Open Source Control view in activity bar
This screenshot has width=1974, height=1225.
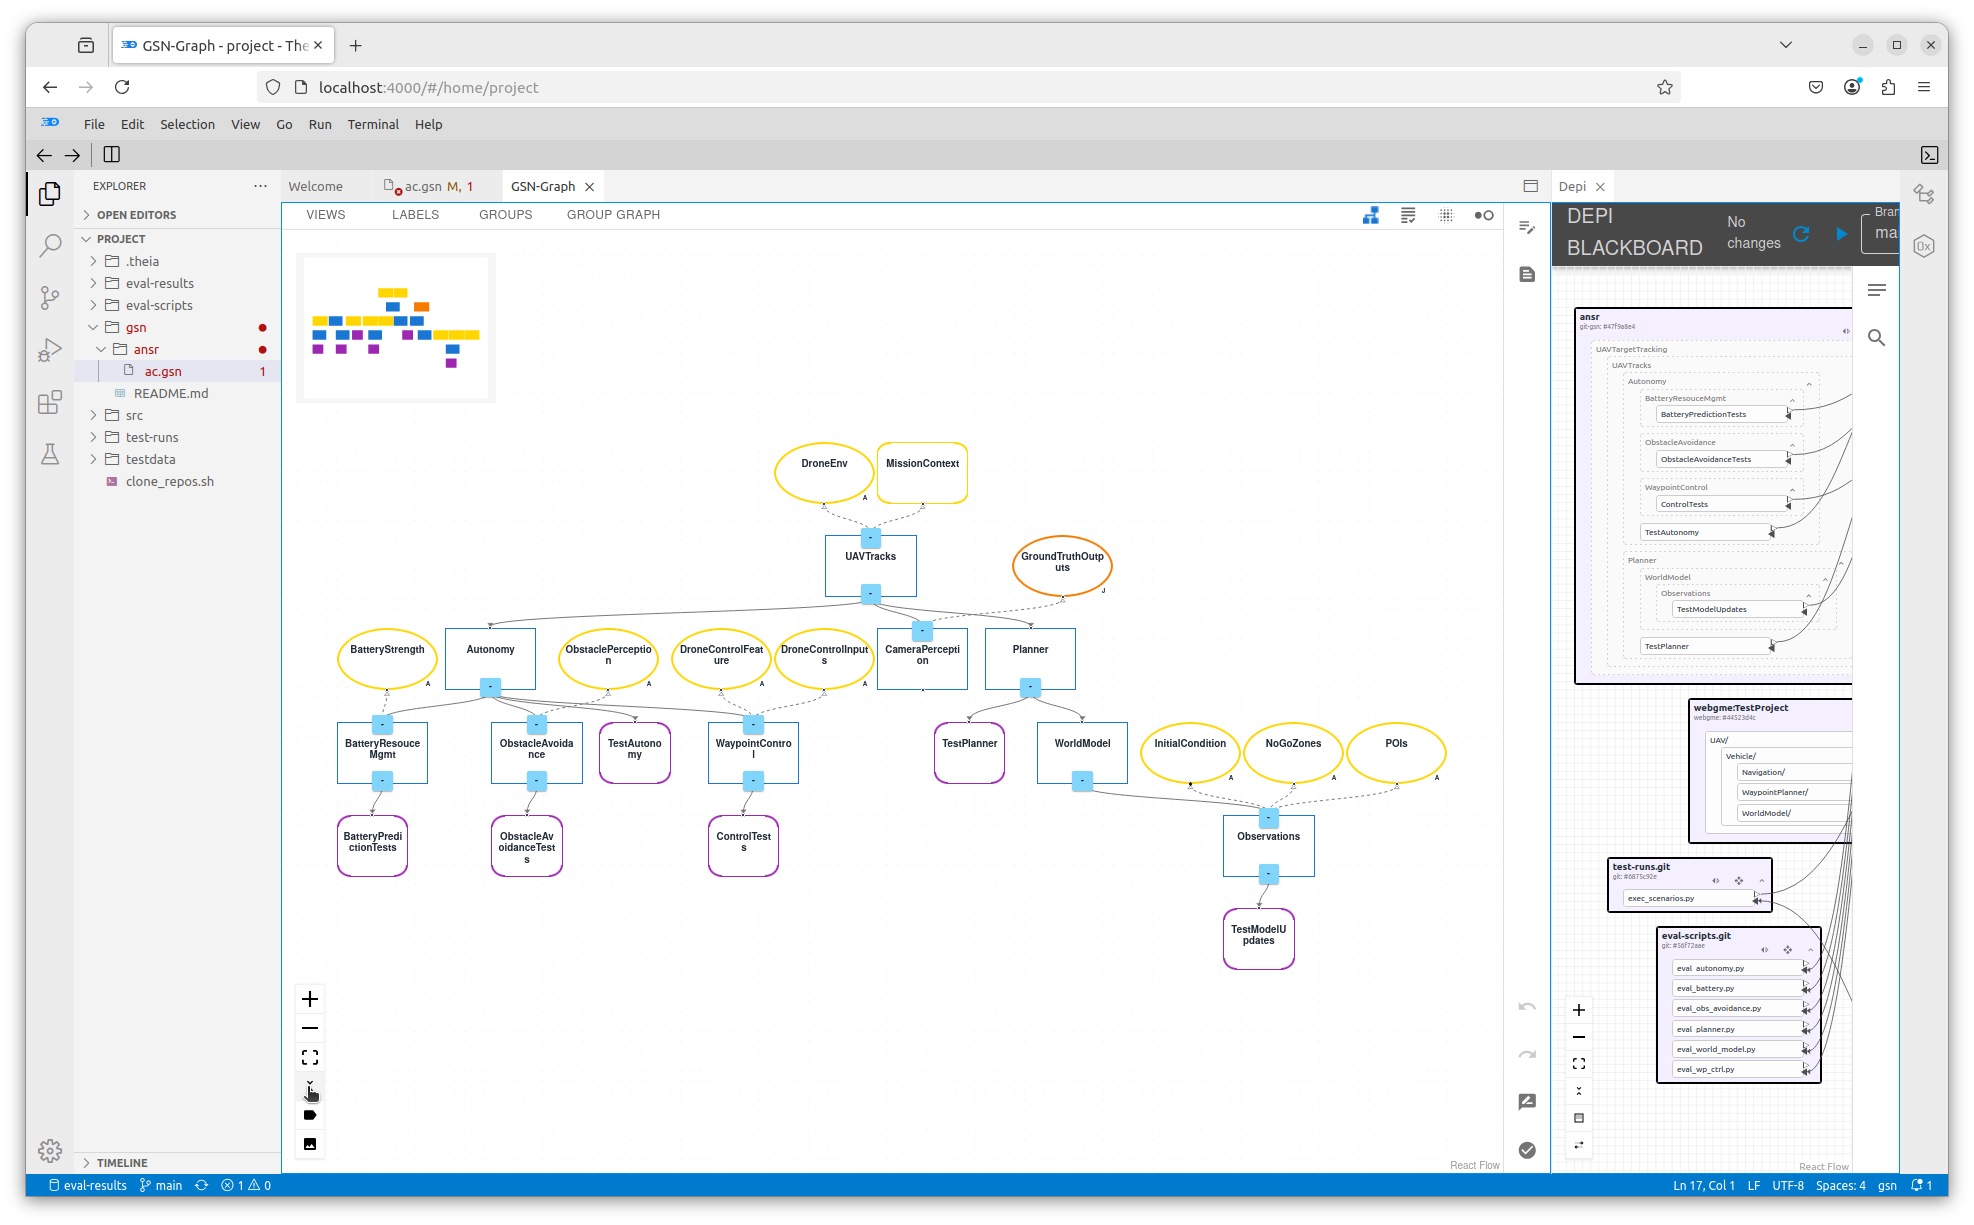(x=49, y=298)
